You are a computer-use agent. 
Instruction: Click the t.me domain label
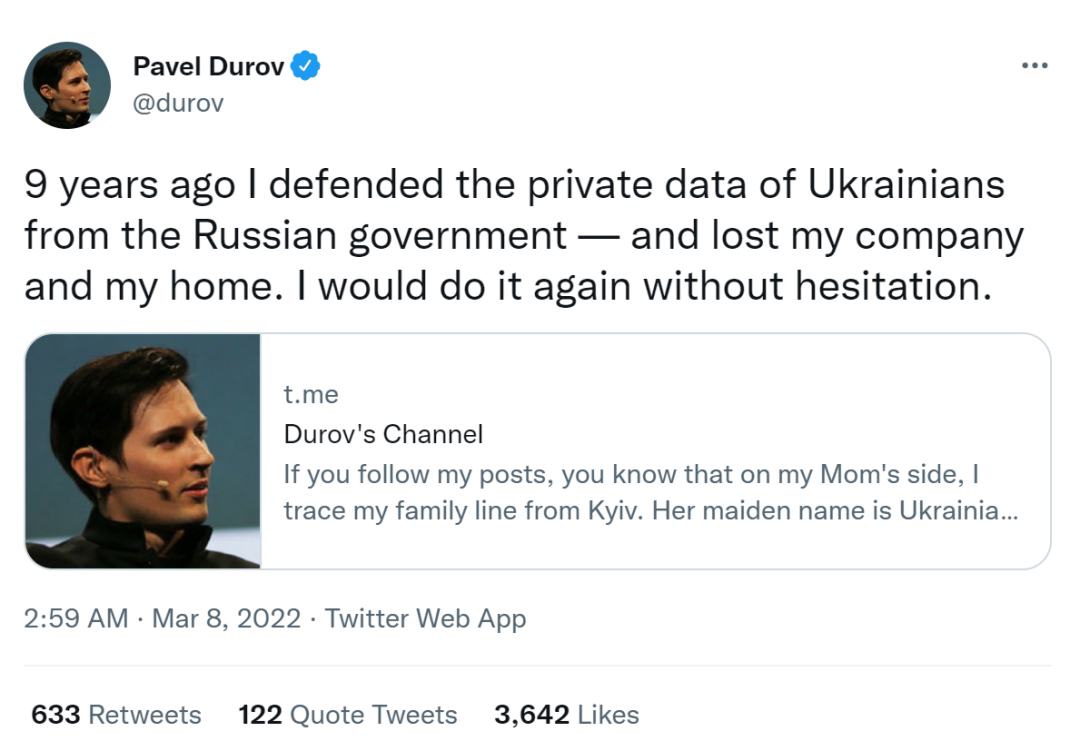(311, 395)
